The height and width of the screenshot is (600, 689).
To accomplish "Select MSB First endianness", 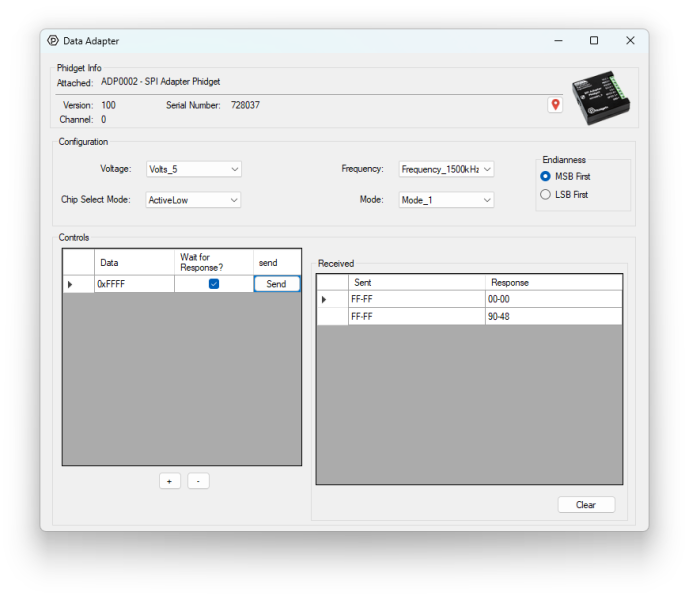I will pyautogui.click(x=545, y=177).
